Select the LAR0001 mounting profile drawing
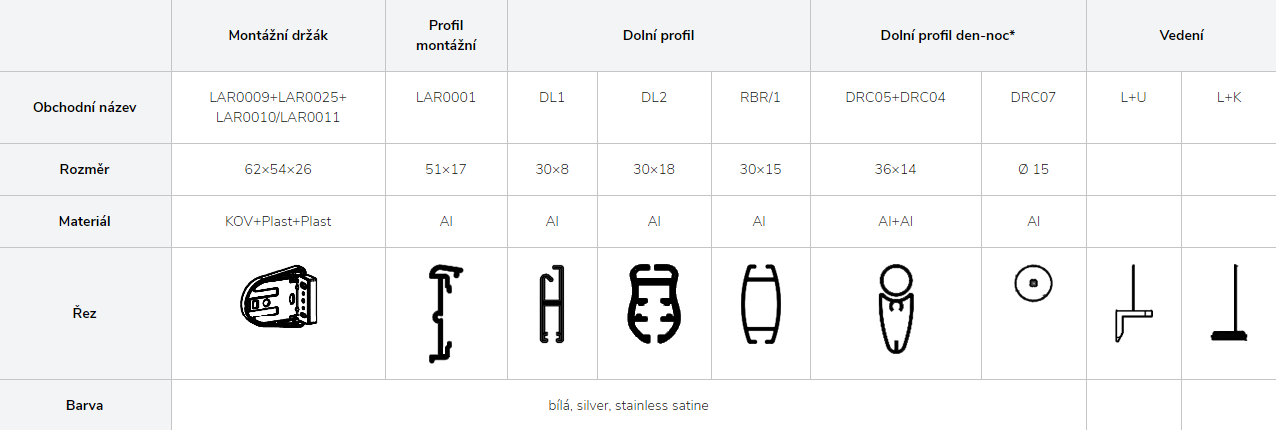 (x=446, y=313)
